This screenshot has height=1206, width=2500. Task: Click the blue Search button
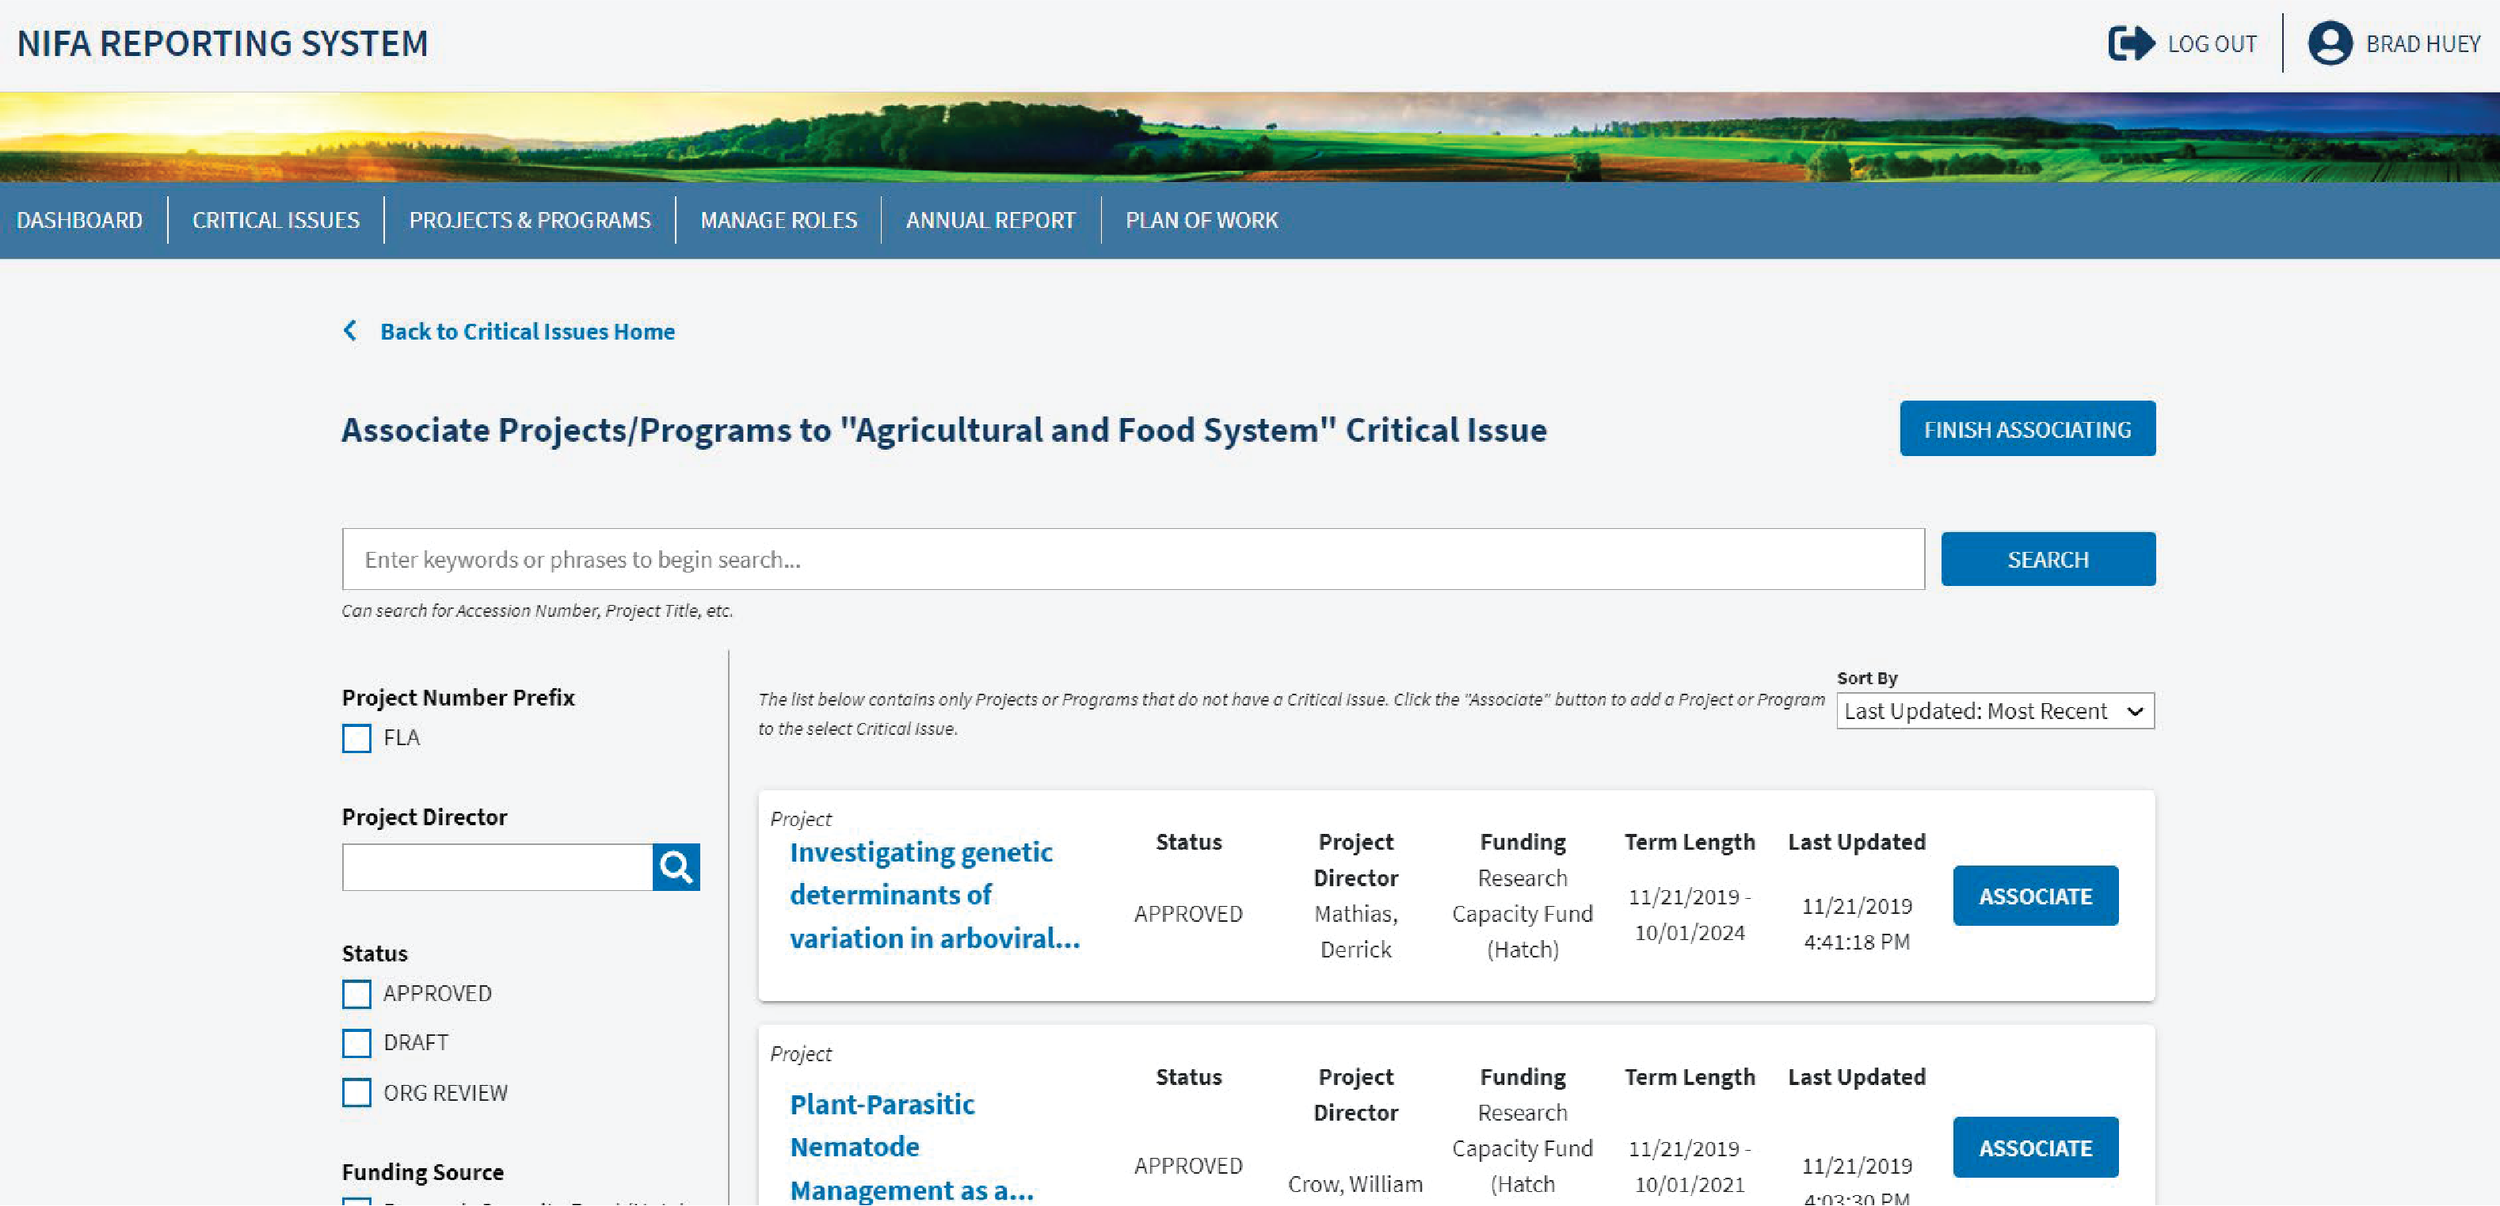tap(2047, 559)
